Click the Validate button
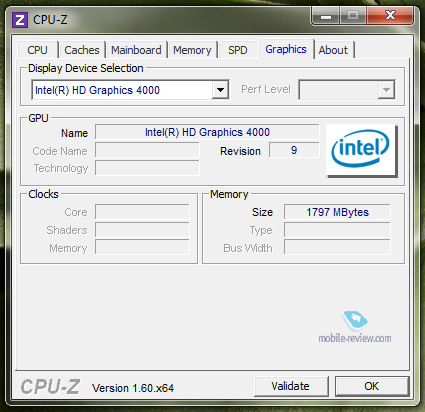The image size is (425, 412). (x=291, y=386)
